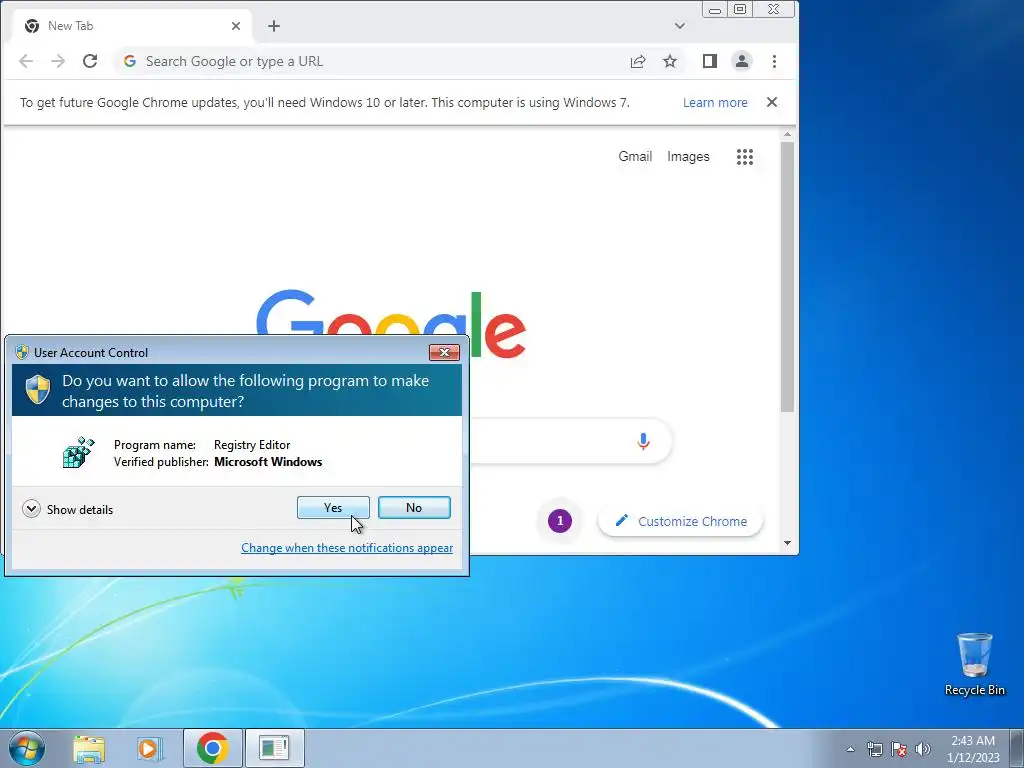Viewport: 1024px width, 768px height.
Task: Open Gmail link
Action: [x=635, y=157]
